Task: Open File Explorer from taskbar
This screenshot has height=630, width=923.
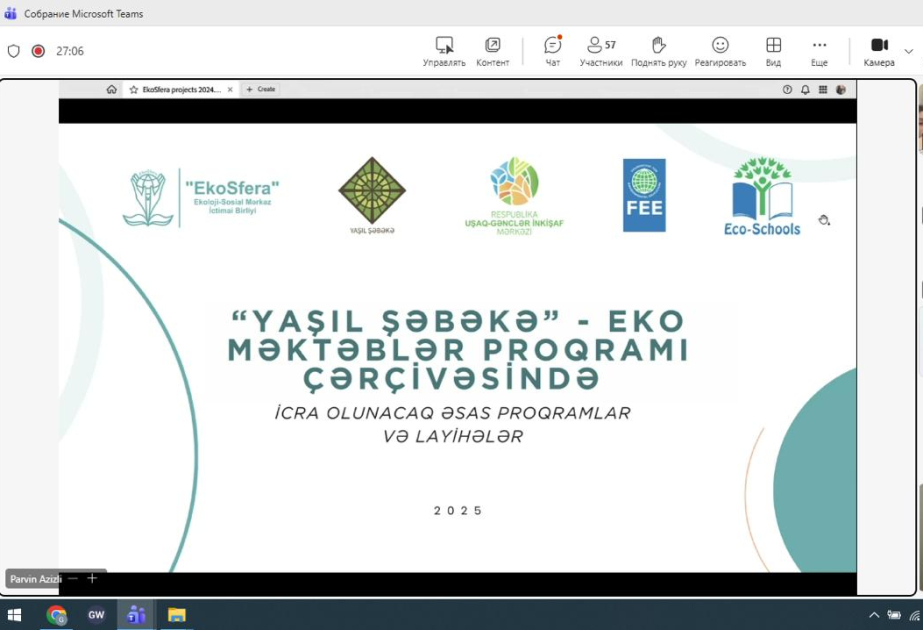Action: coord(177,615)
